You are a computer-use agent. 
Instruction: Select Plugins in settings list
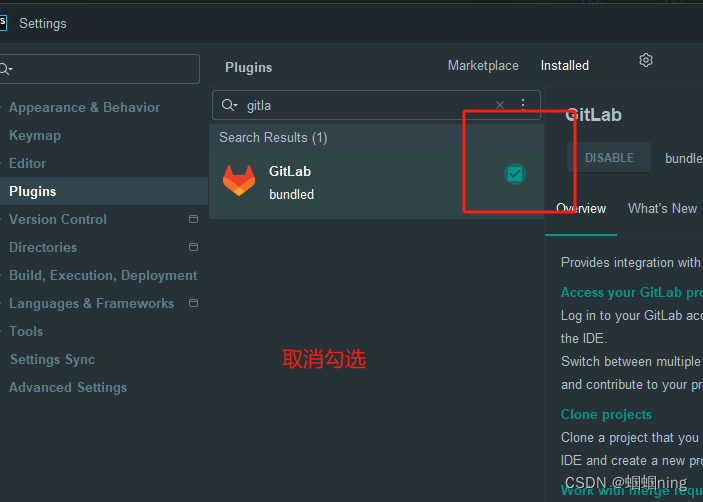tap(104, 191)
